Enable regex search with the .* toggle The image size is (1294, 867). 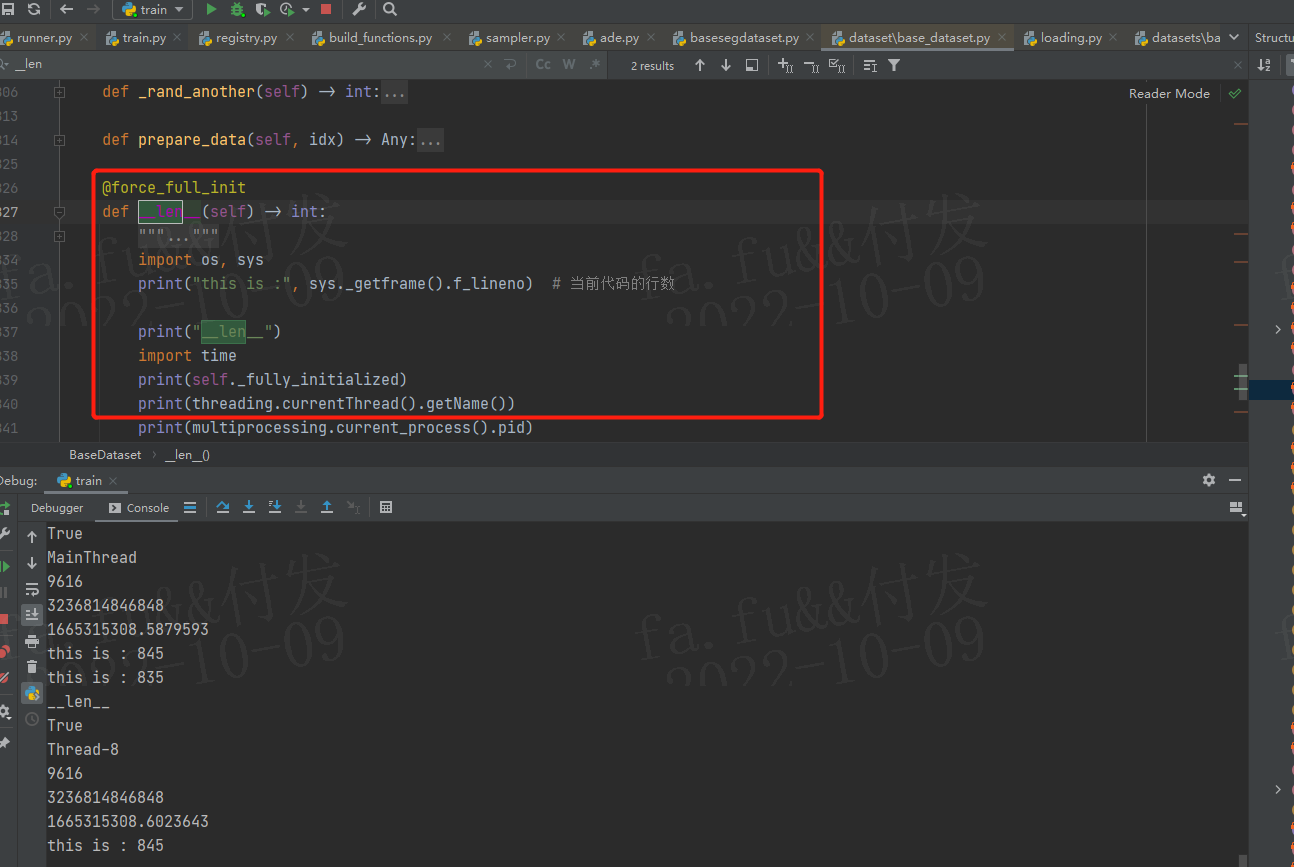pyautogui.click(x=594, y=63)
